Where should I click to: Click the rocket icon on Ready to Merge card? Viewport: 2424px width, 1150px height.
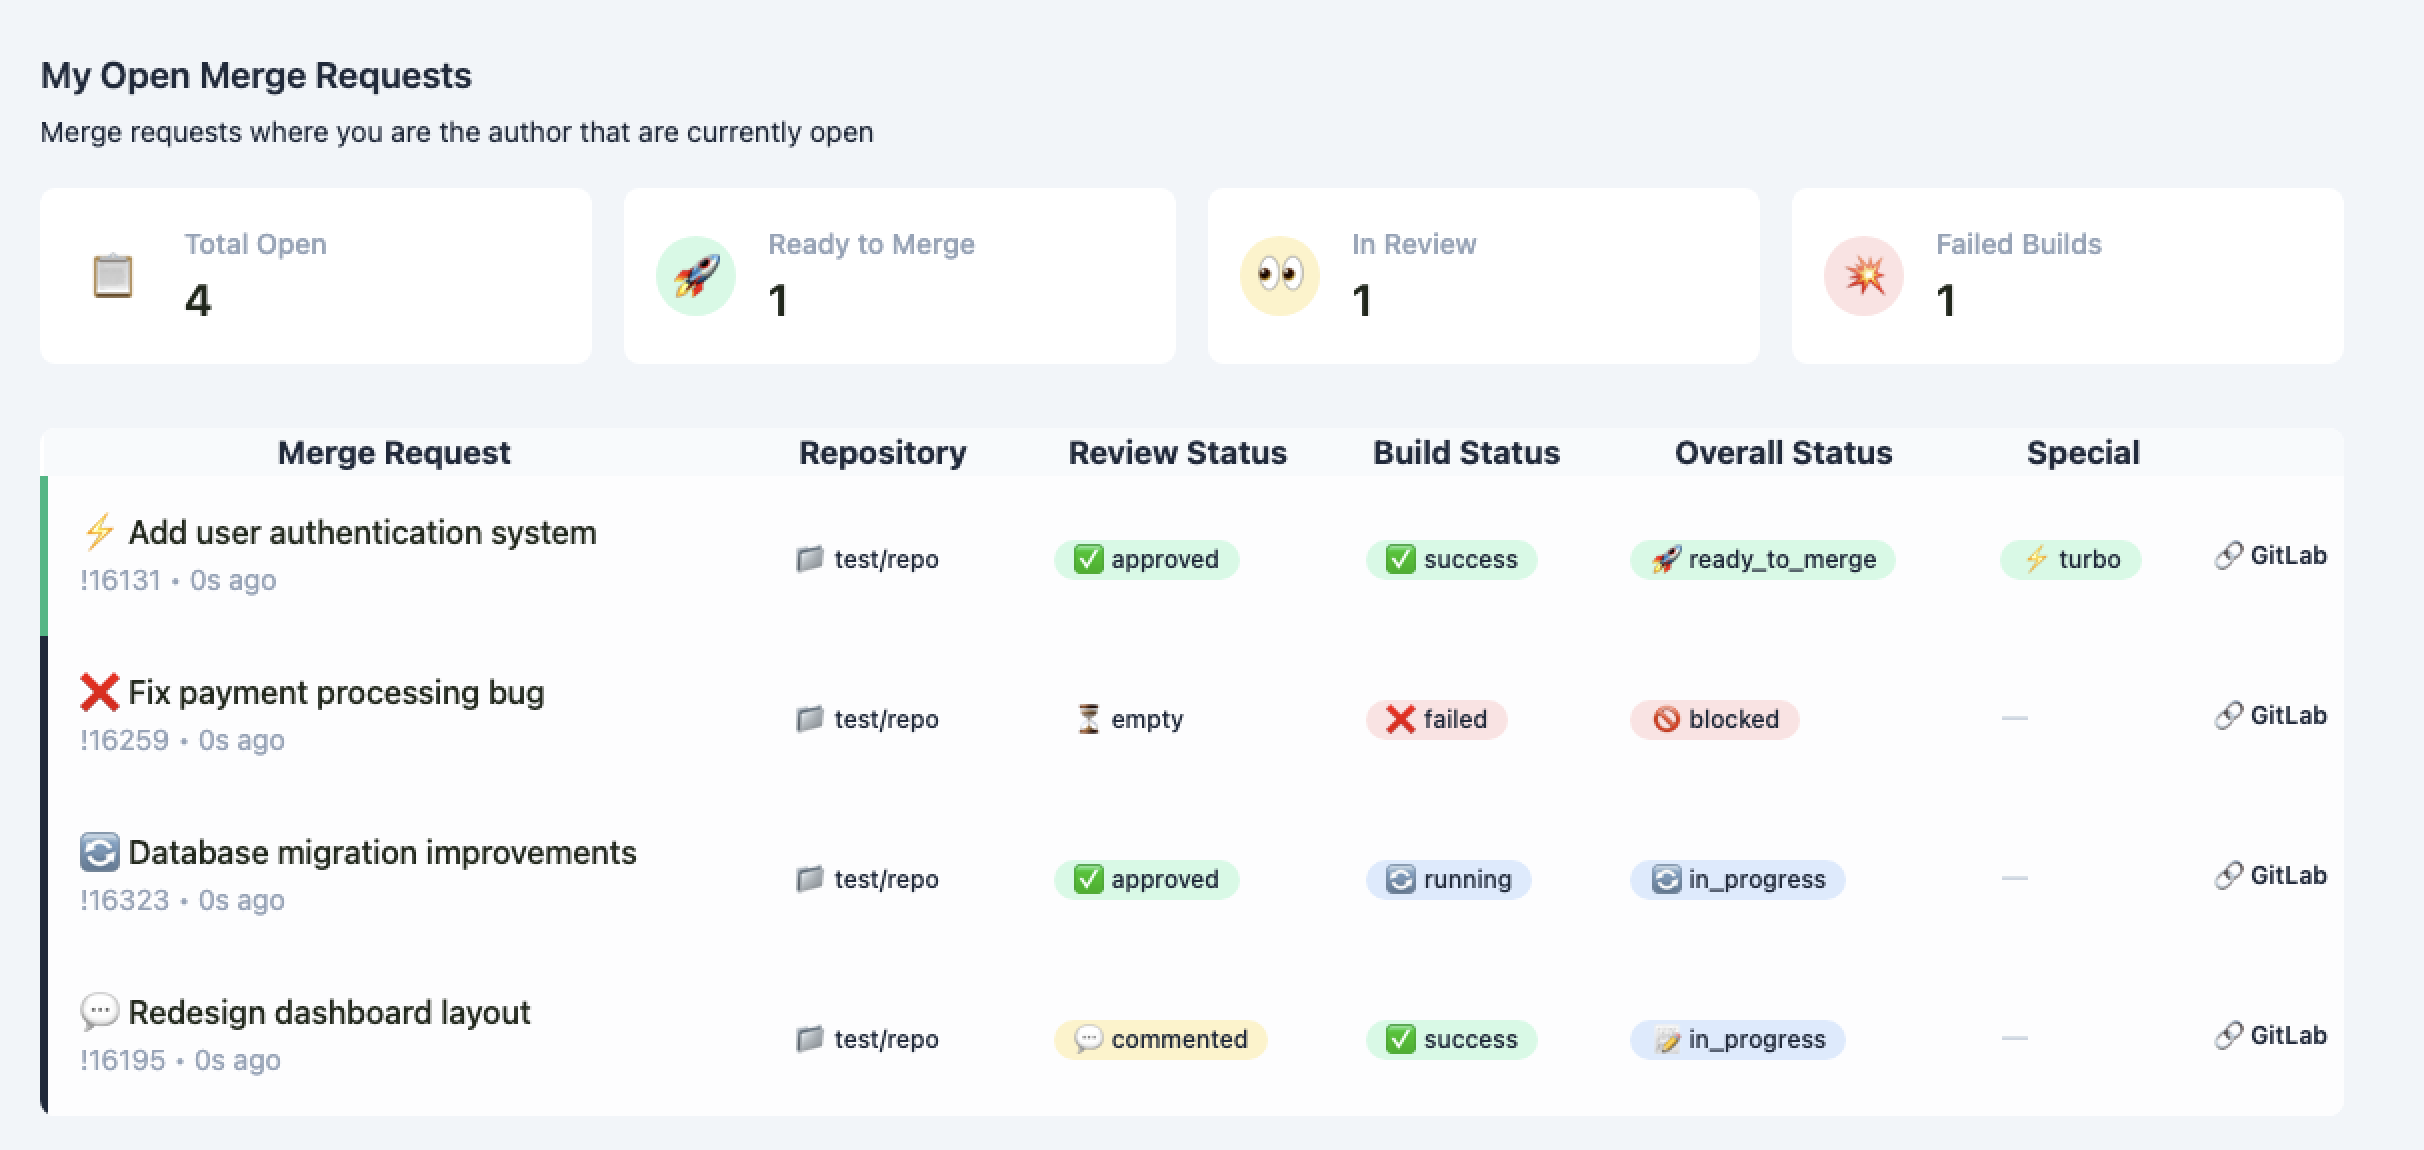(x=694, y=275)
